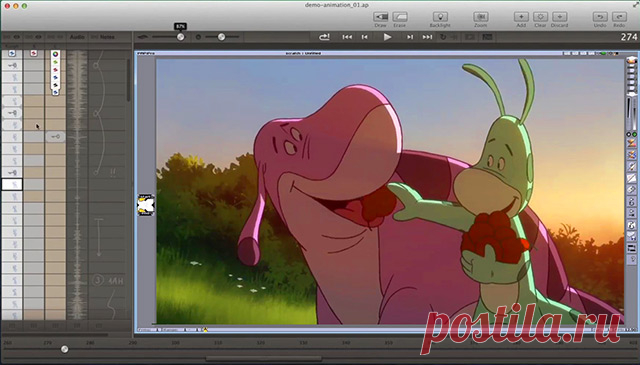Click the circular arrow icon after the skip-to-end button

click(443, 37)
